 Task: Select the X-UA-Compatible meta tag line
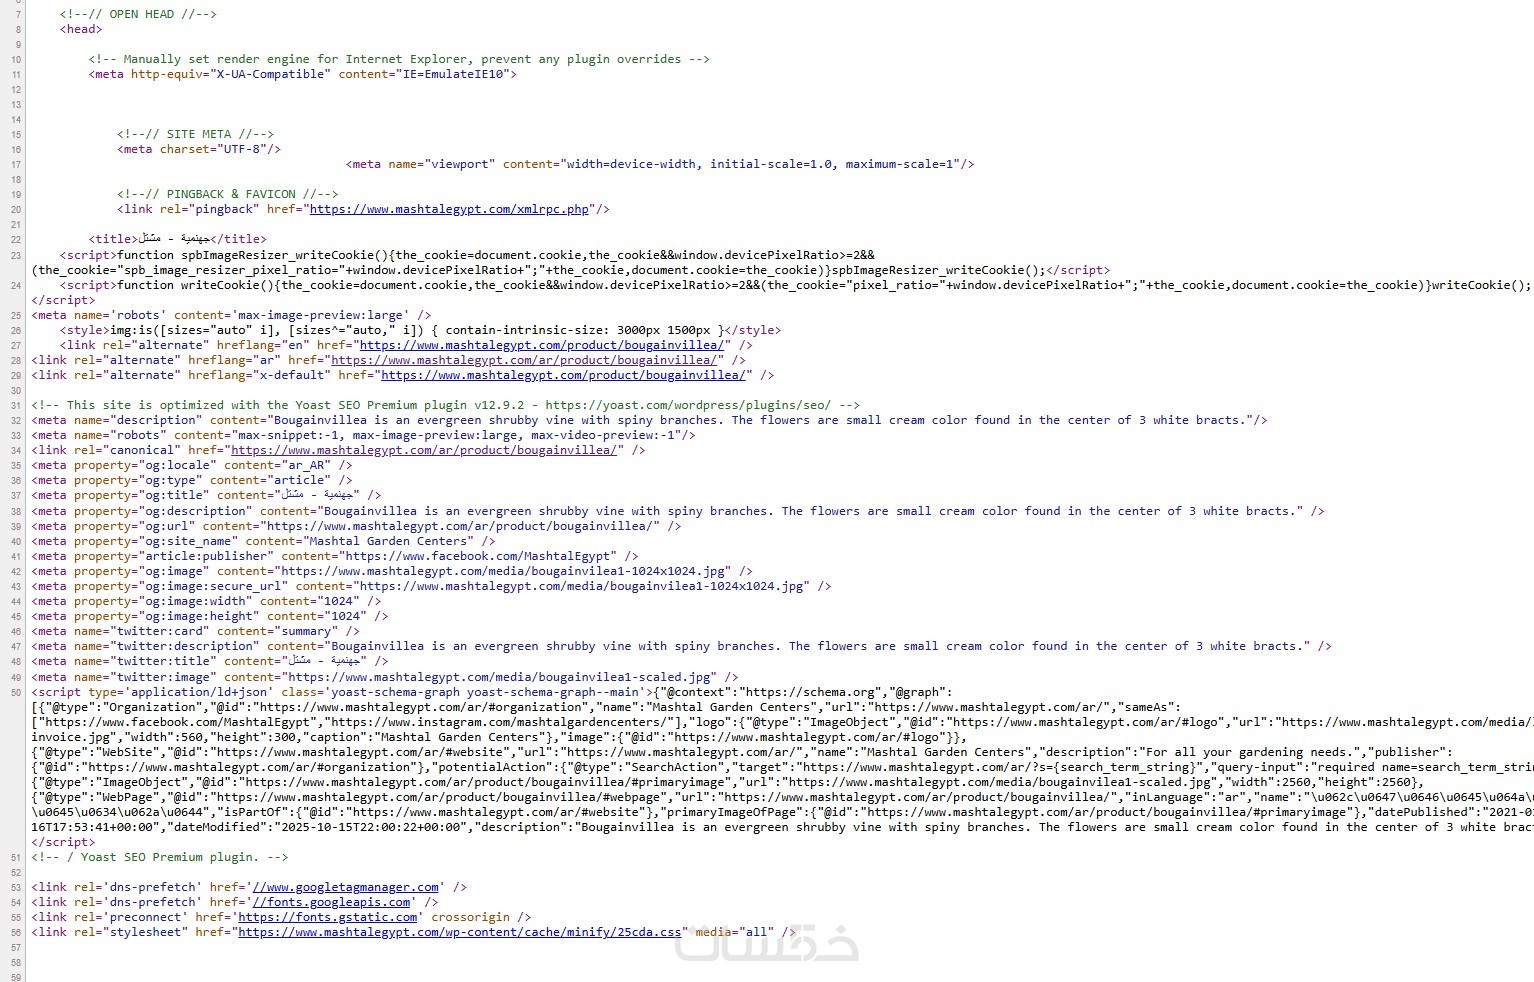[303, 74]
